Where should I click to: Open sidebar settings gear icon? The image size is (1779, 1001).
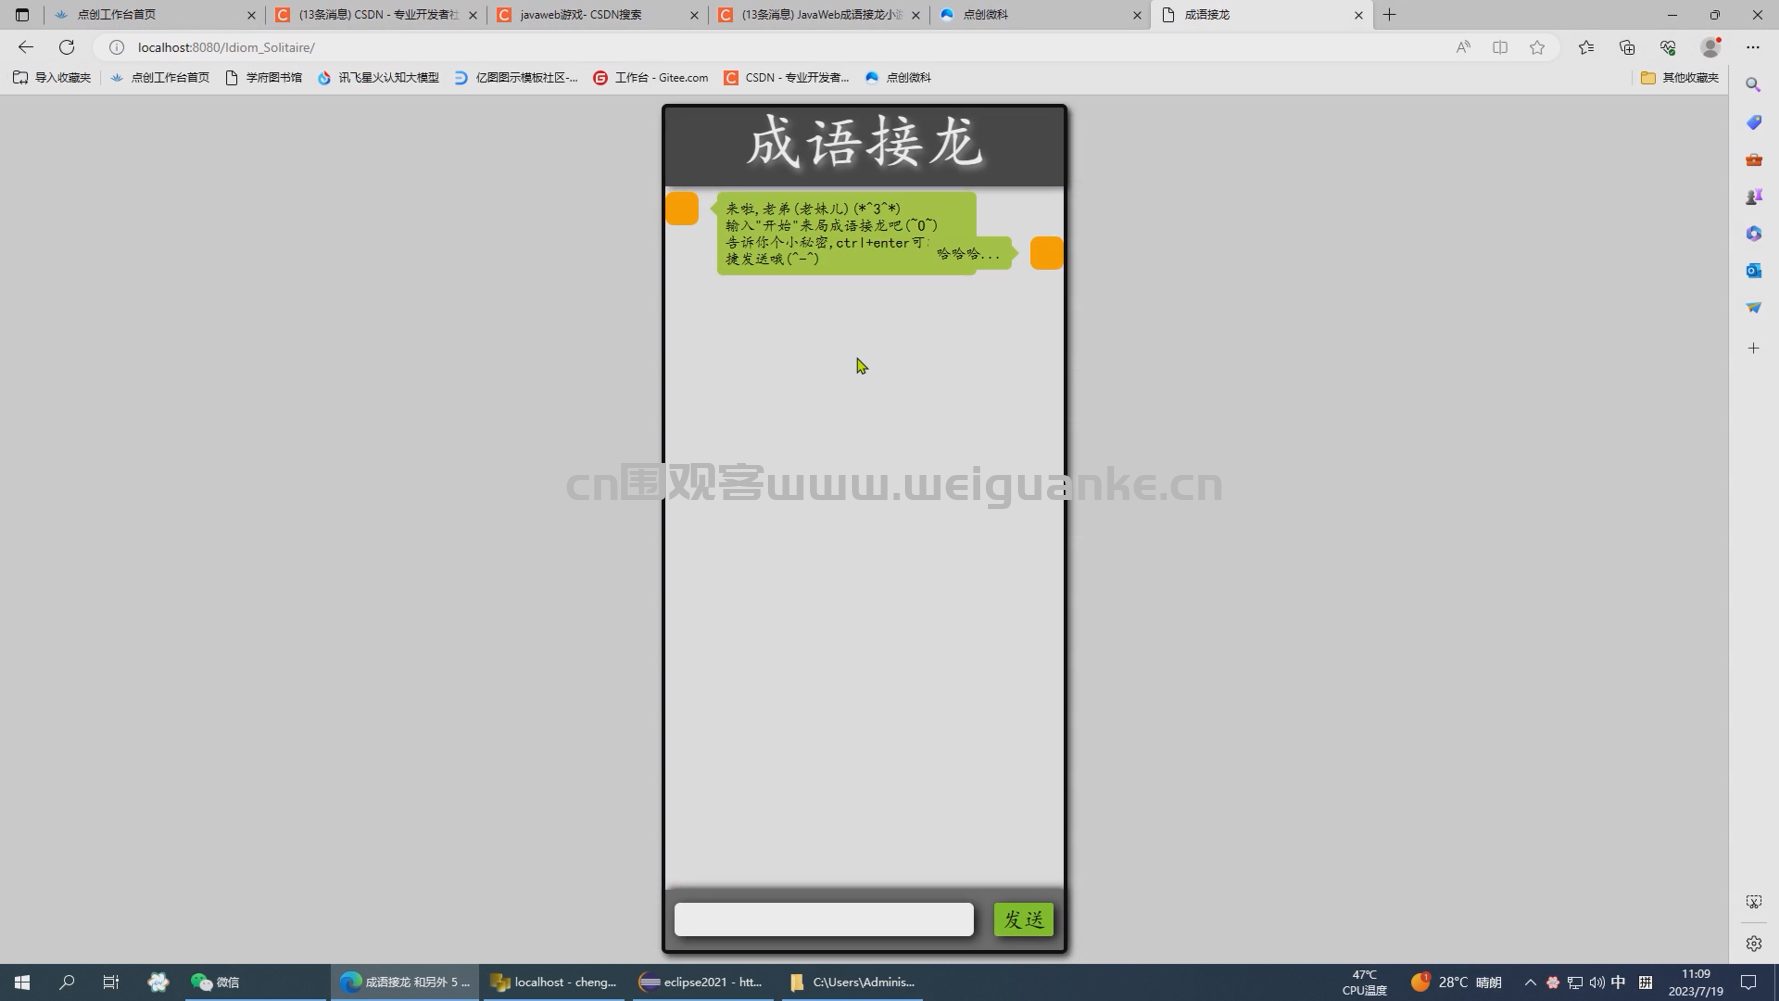pyautogui.click(x=1753, y=943)
